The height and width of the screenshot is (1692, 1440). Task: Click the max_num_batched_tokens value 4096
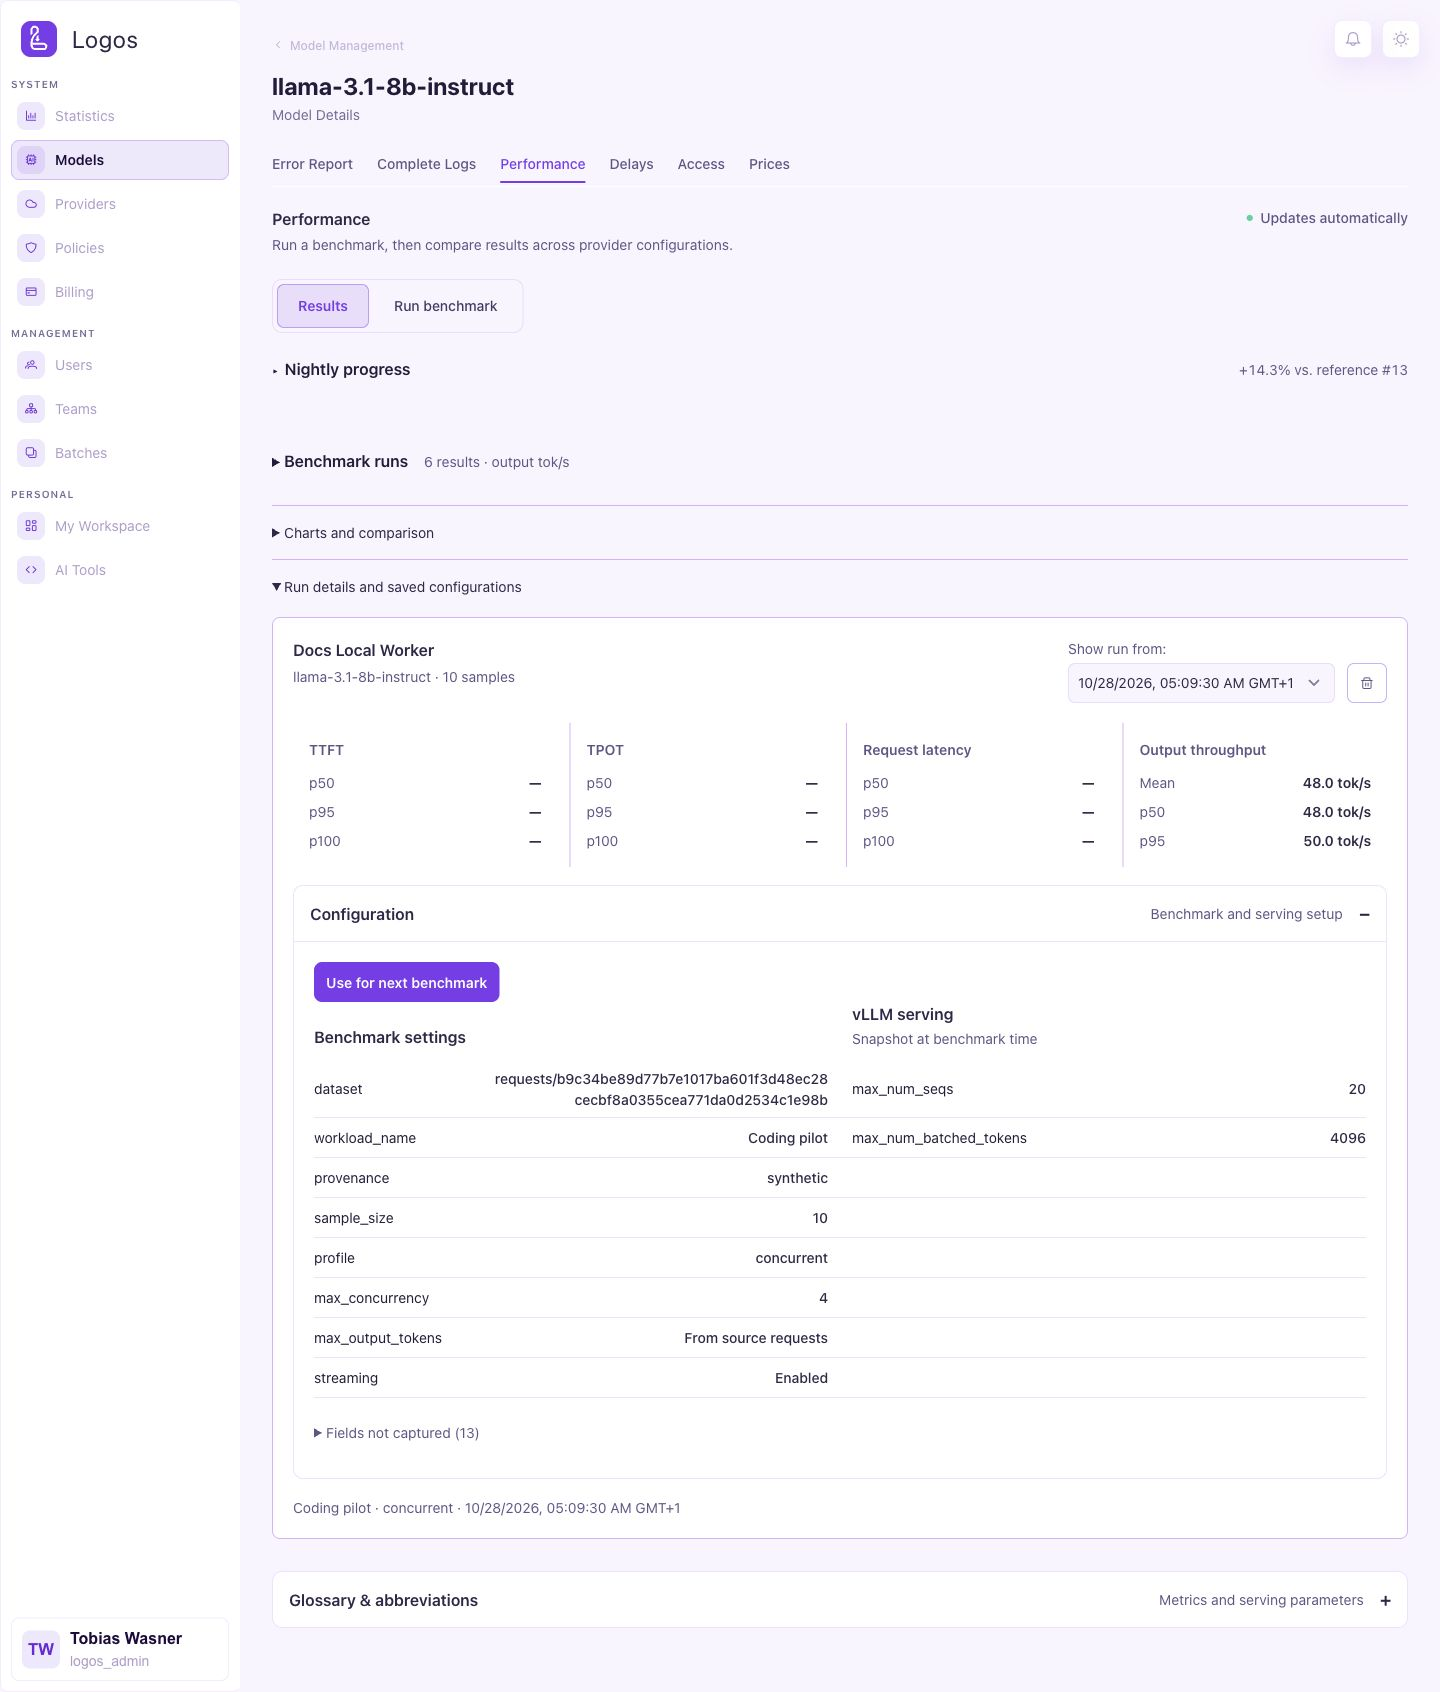coord(1348,1138)
